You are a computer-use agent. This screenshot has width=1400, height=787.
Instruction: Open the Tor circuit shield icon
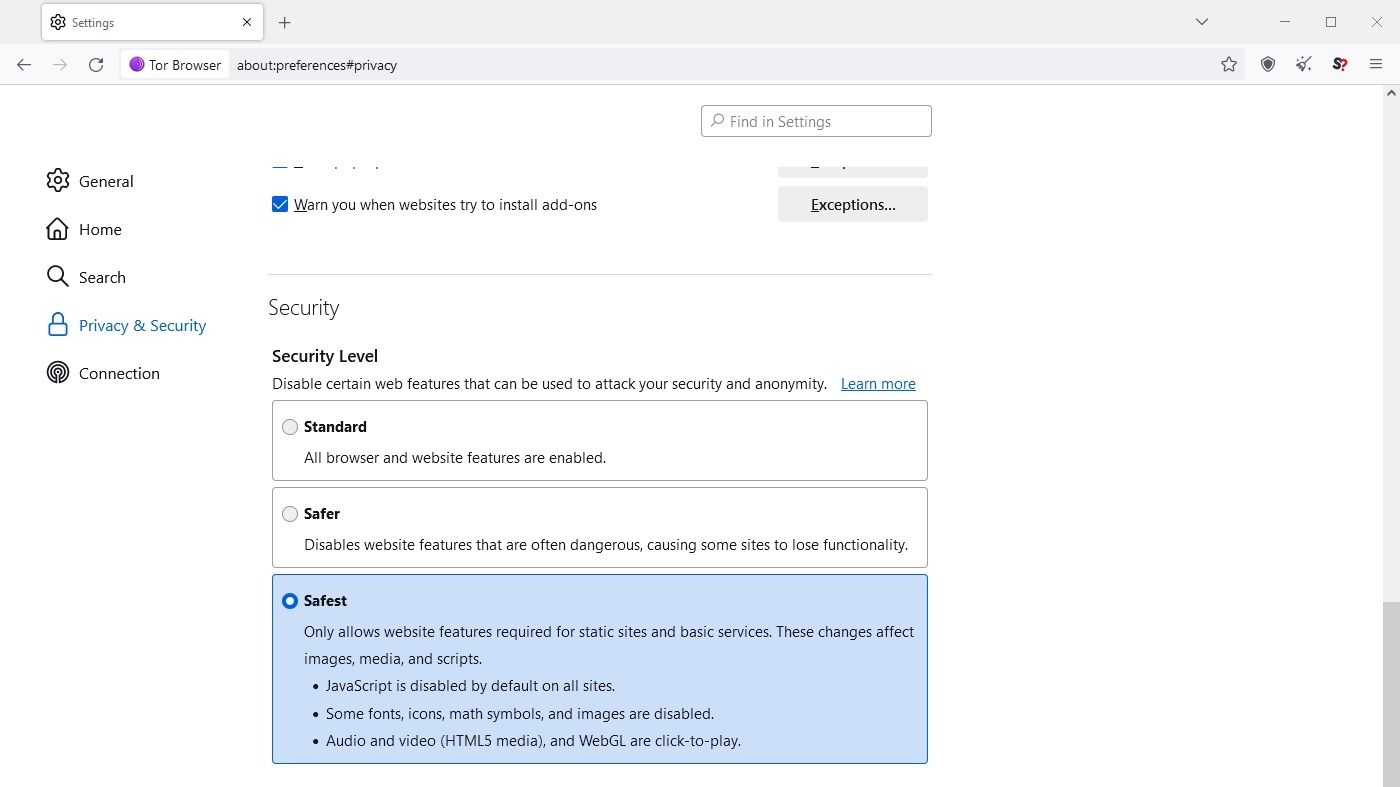click(1267, 64)
